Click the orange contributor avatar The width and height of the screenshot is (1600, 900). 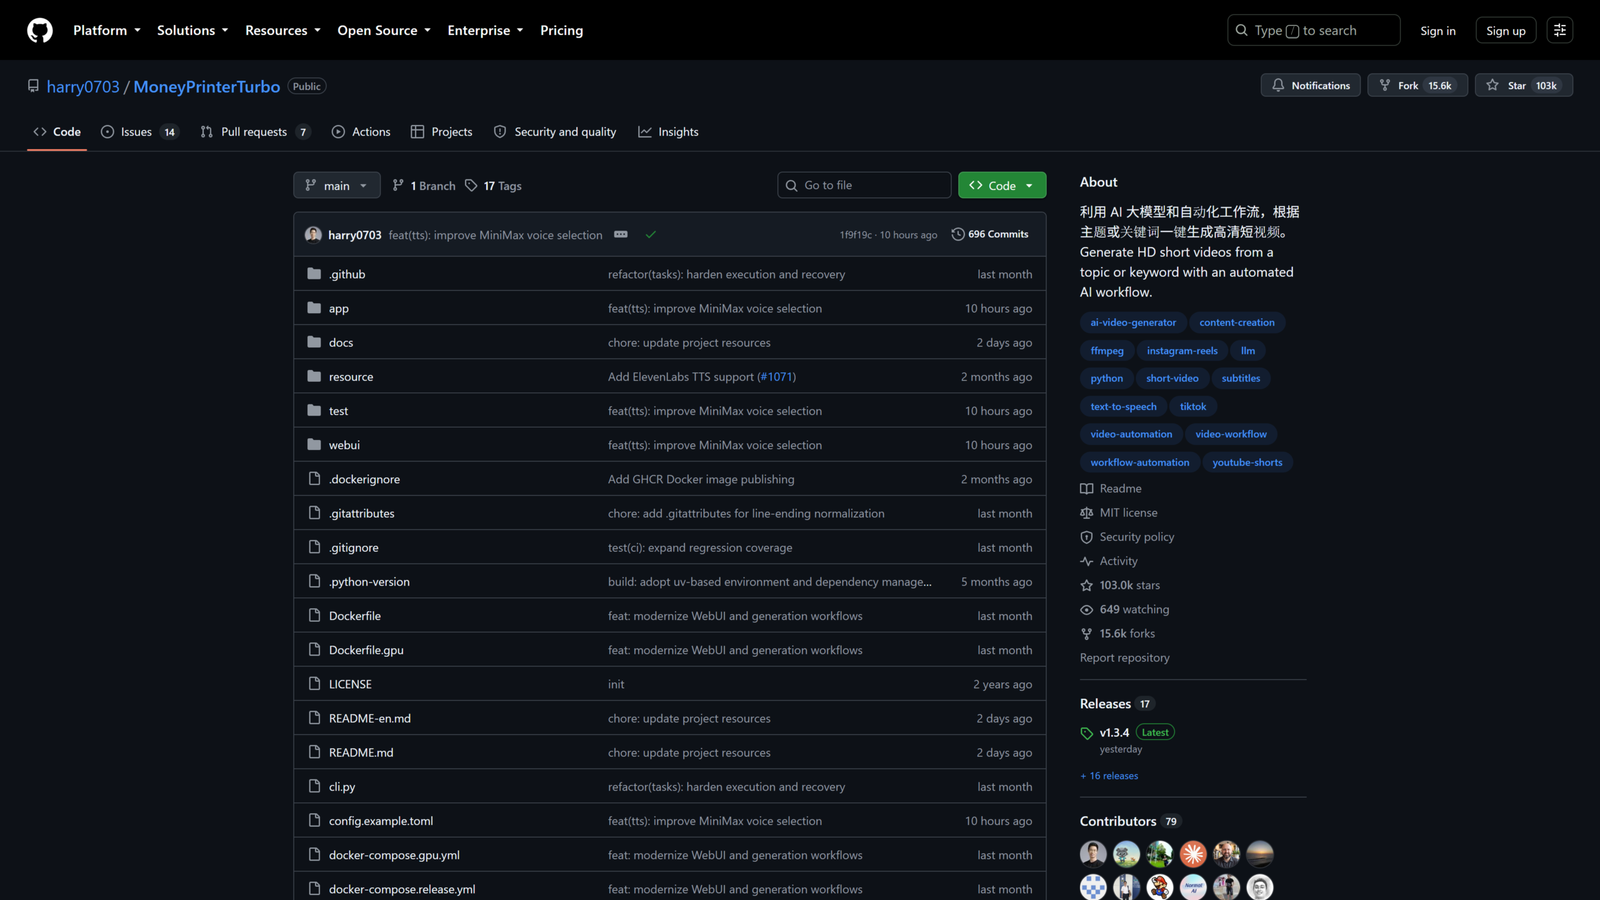[1193, 853]
